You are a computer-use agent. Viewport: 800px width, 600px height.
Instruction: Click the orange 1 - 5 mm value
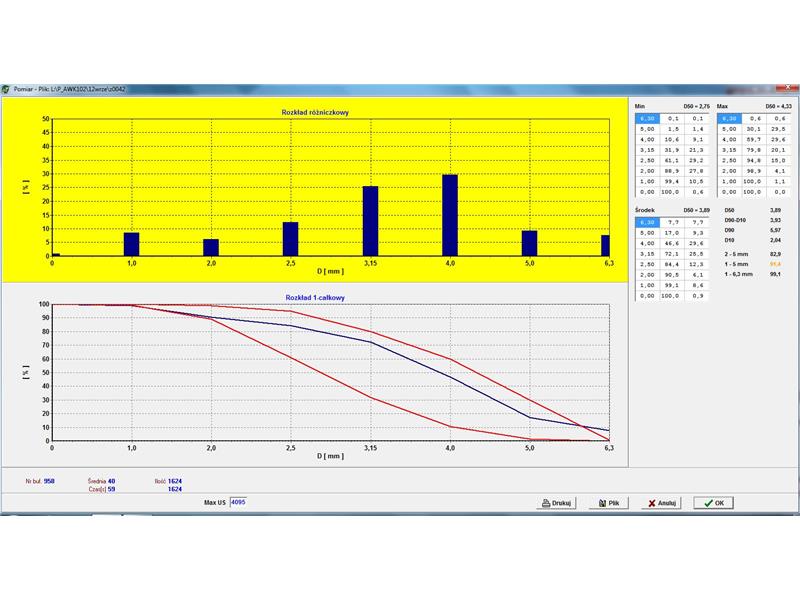coord(773,263)
